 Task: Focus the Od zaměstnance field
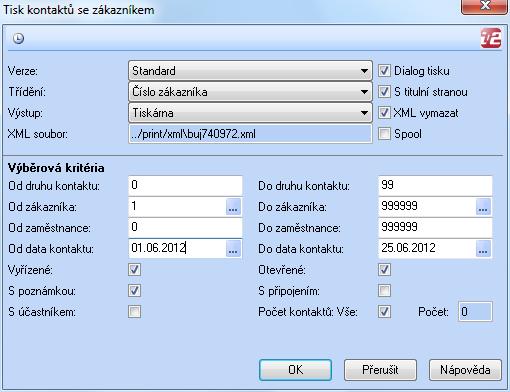tap(185, 228)
